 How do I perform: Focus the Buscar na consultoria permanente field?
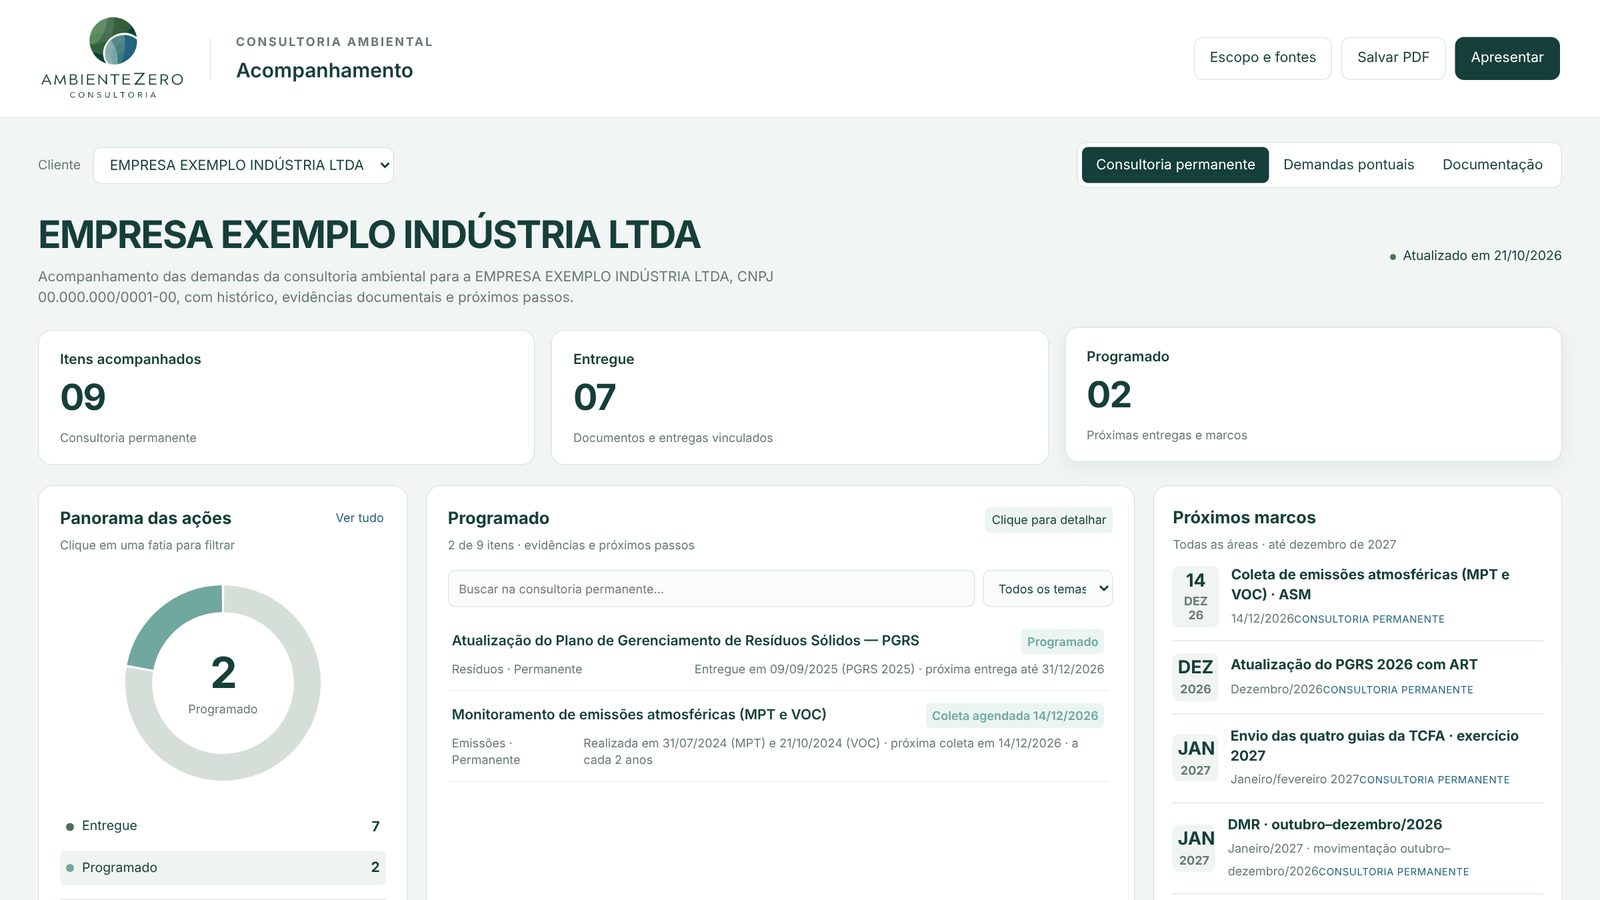click(x=711, y=589)
